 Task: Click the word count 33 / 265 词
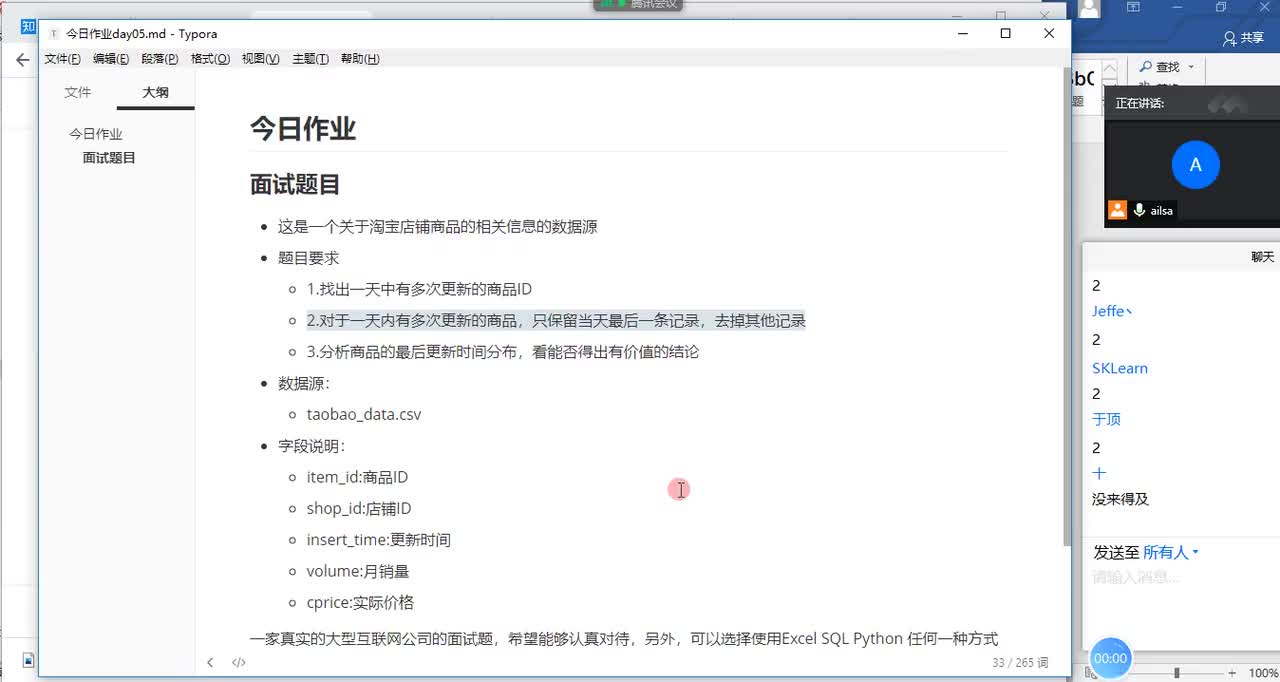tap(1020, 662)
